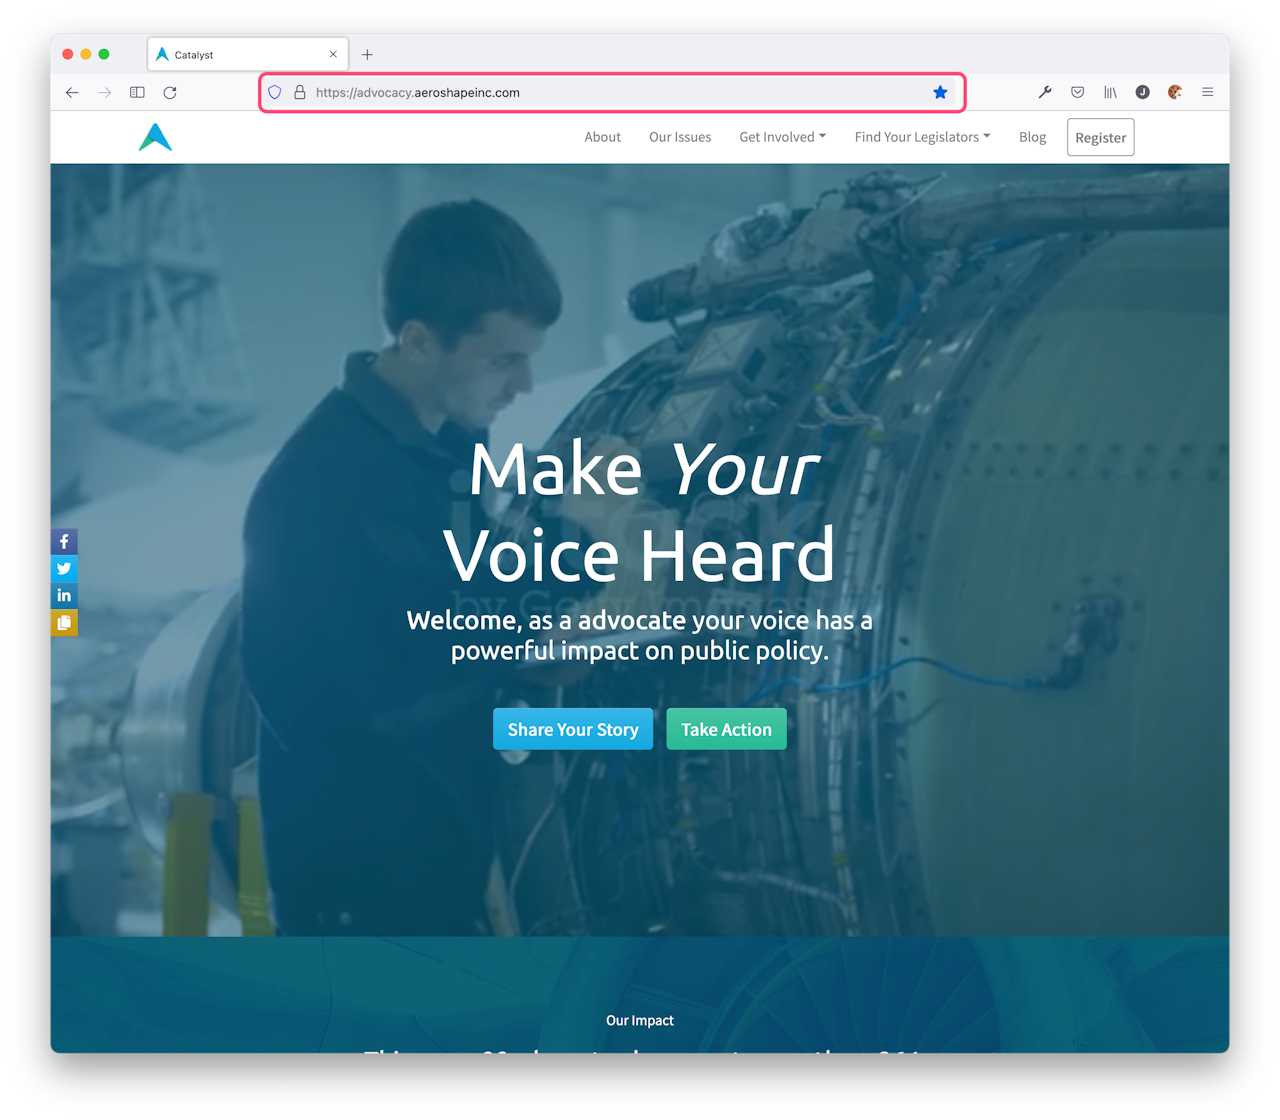This screenshot has height=1120, width=1280.
Task: Toggle the browser sidebar panel
Action: point(137,92)
